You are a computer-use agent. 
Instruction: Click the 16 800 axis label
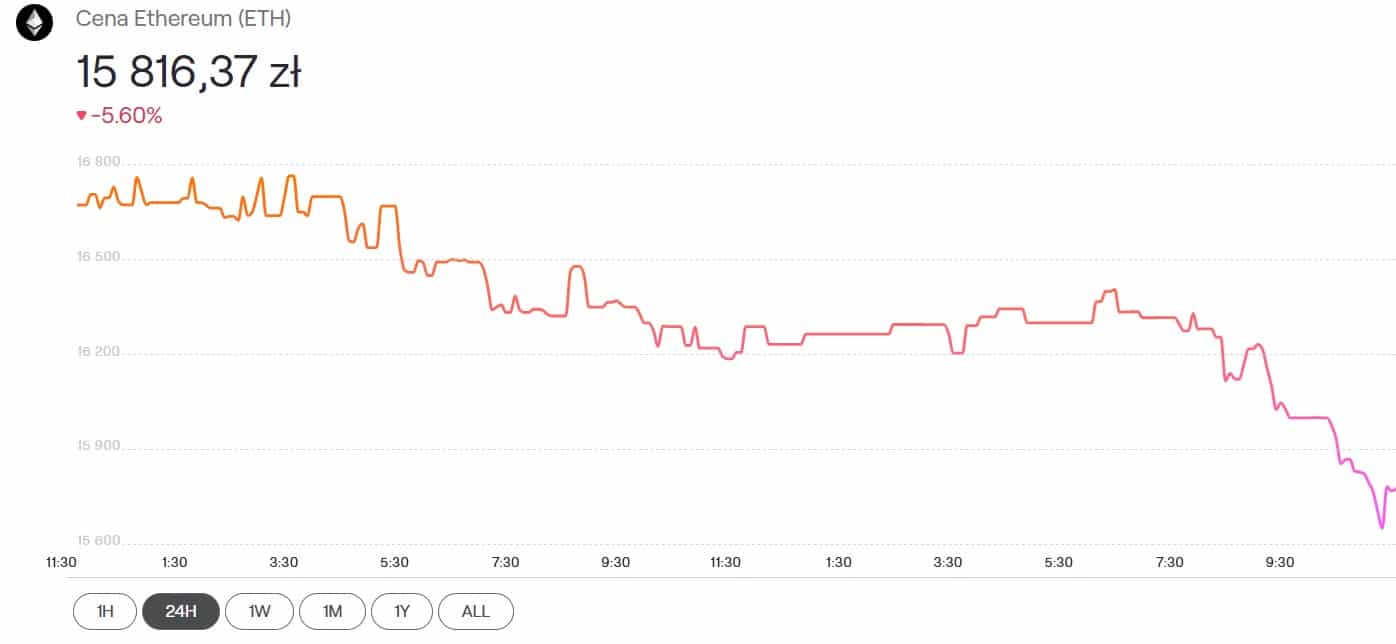pos(98,162)
